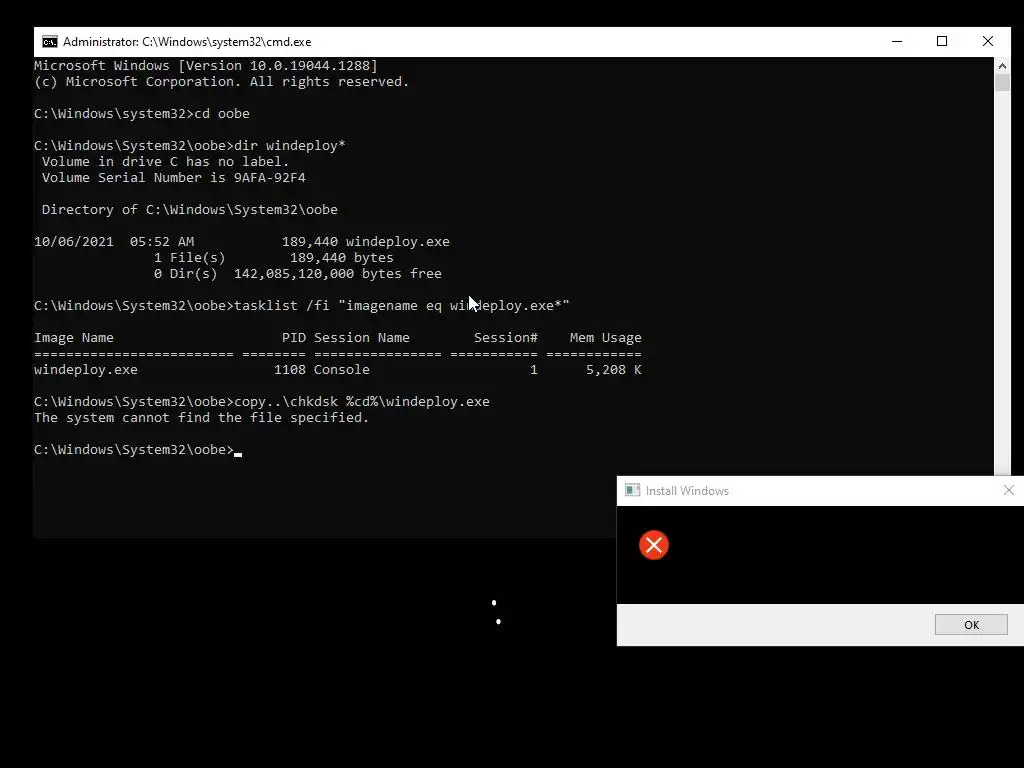Click the 'Session#' column header
This screenshot has height=768, width=1024.
(505, 338)
